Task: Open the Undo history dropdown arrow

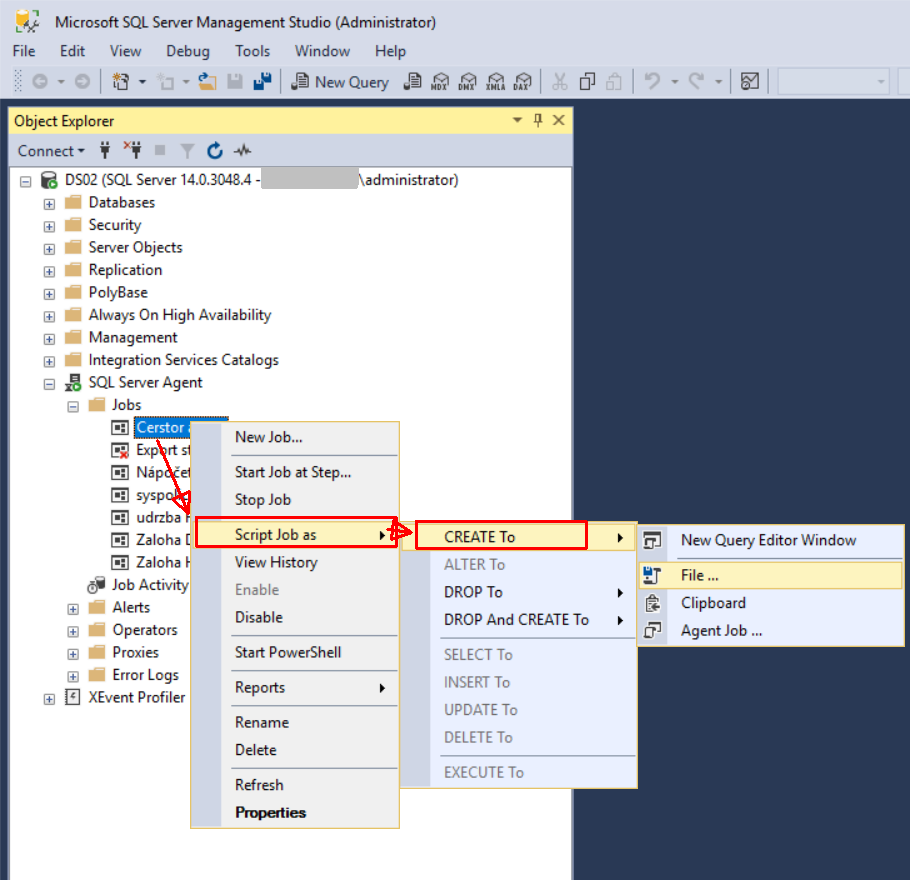Action: click(674, 82)
